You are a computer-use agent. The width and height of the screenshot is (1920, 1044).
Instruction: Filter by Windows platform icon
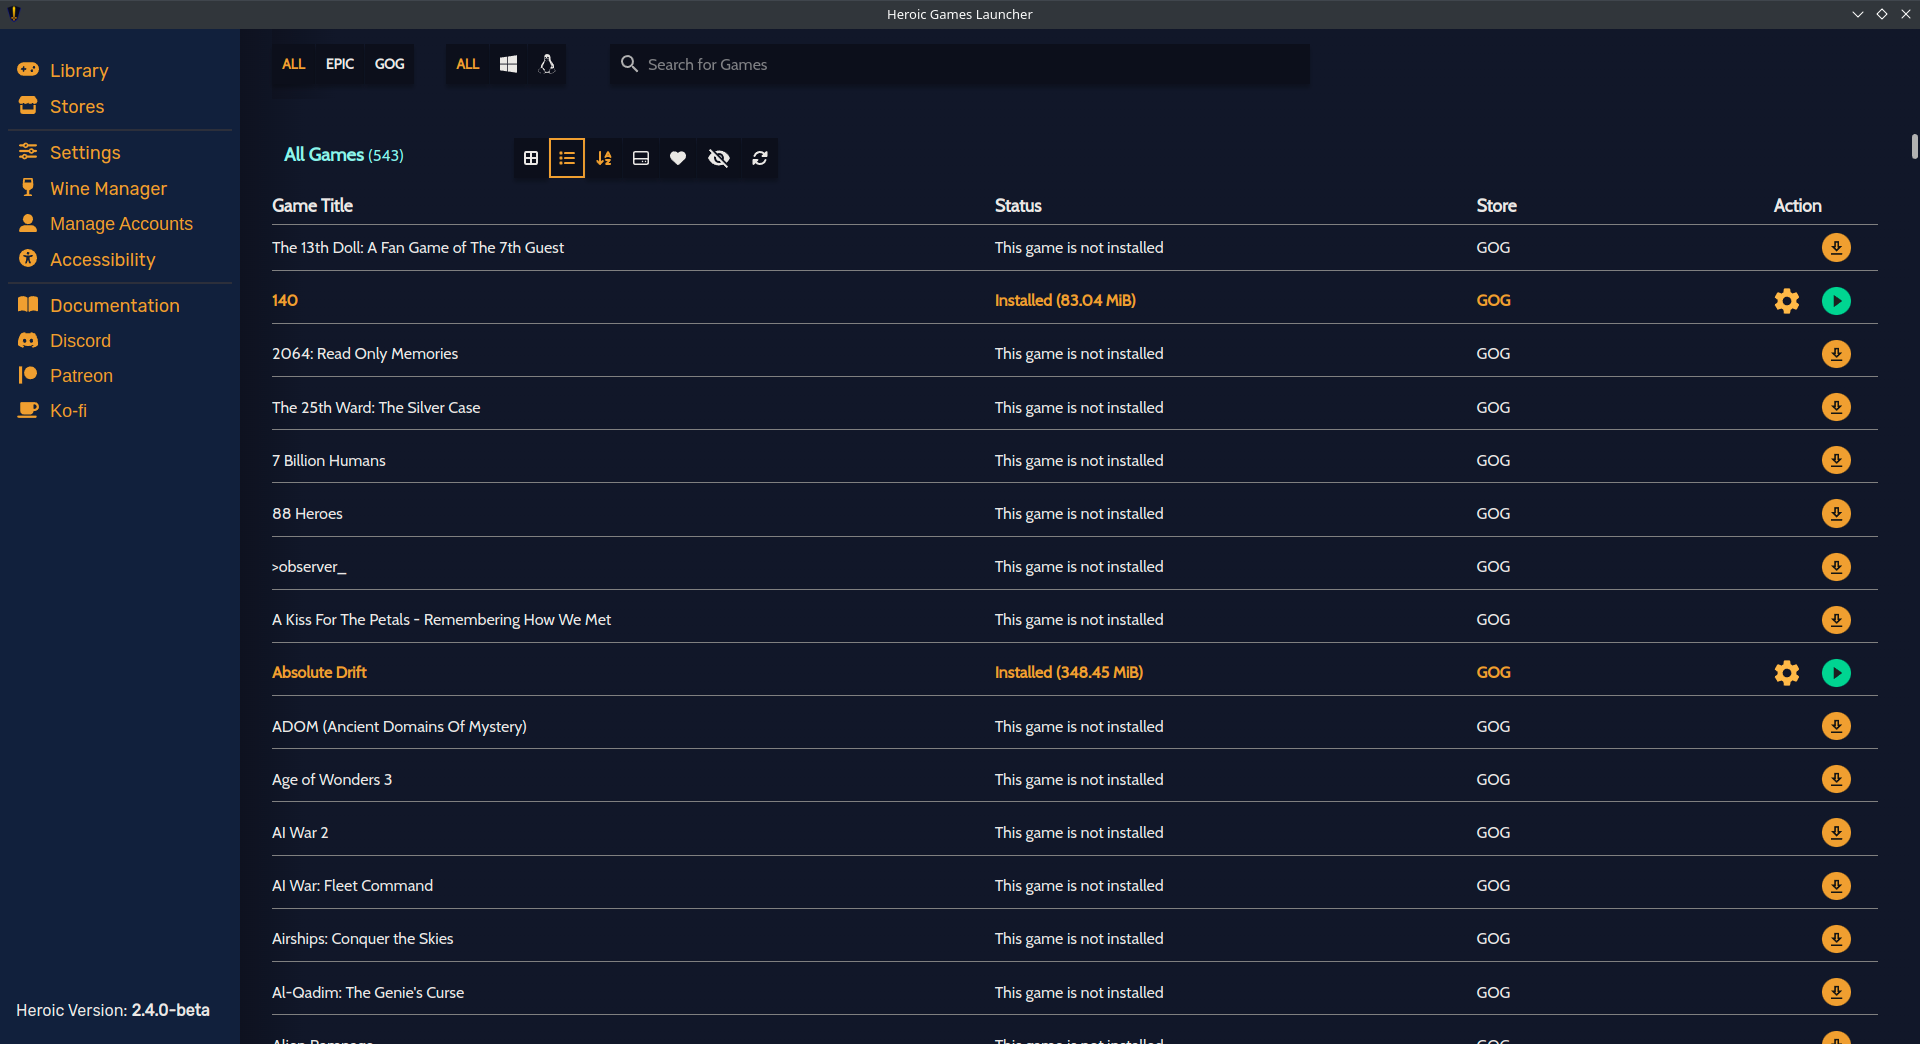tap(508, 64)
